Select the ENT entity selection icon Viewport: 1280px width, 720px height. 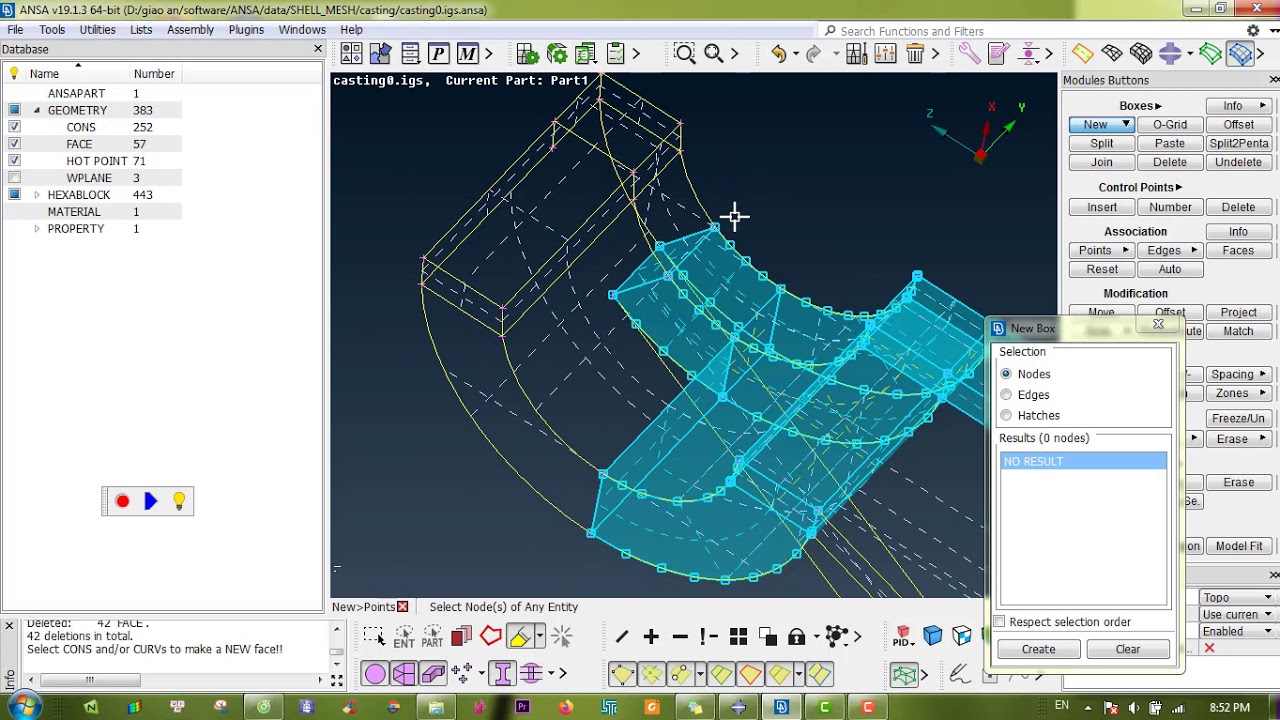click(404, 636)
